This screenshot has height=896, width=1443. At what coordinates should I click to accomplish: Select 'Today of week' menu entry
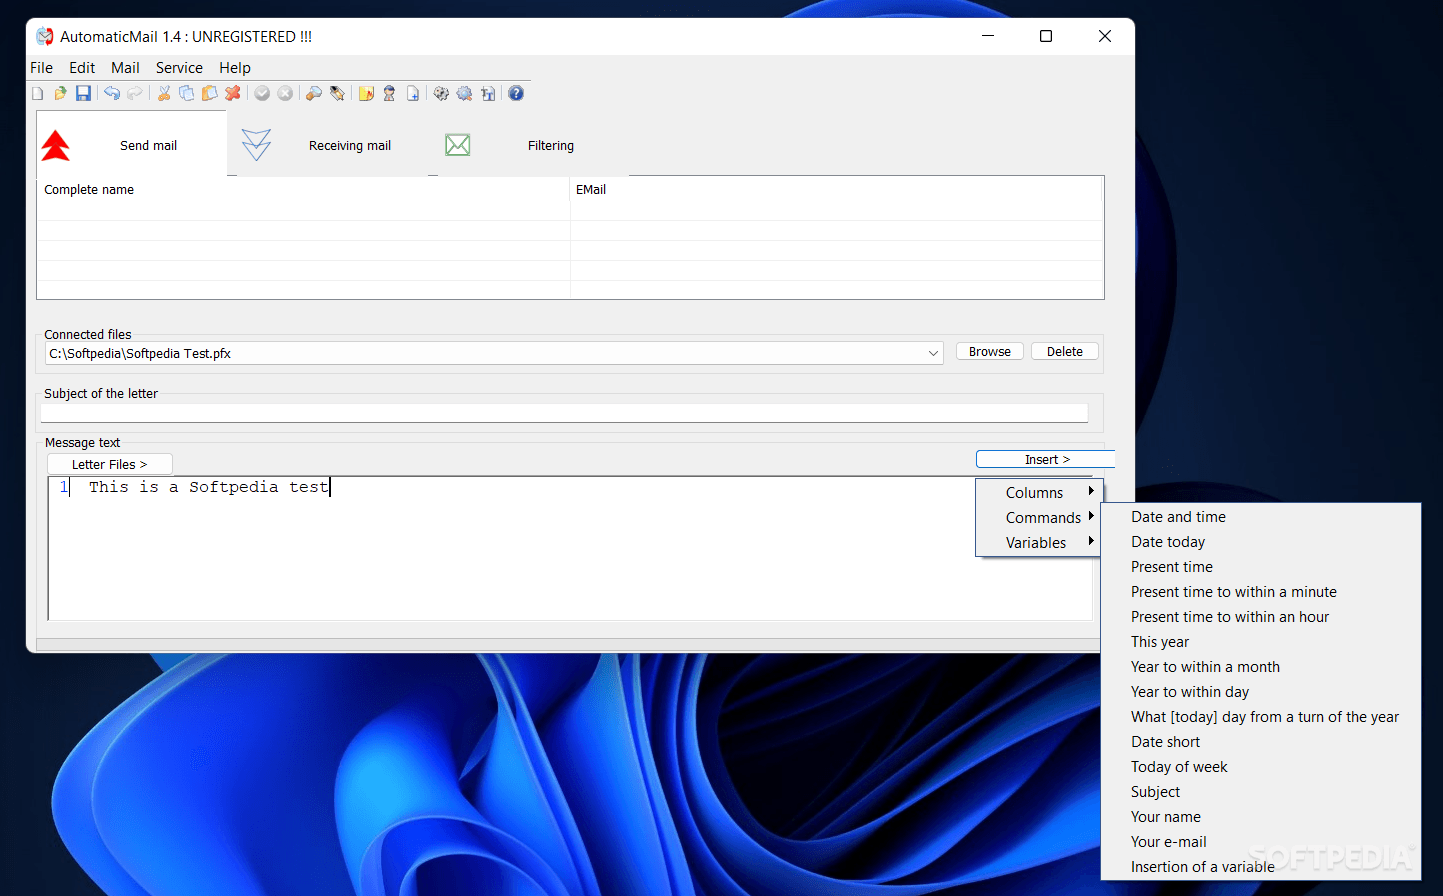[1261, 767]
